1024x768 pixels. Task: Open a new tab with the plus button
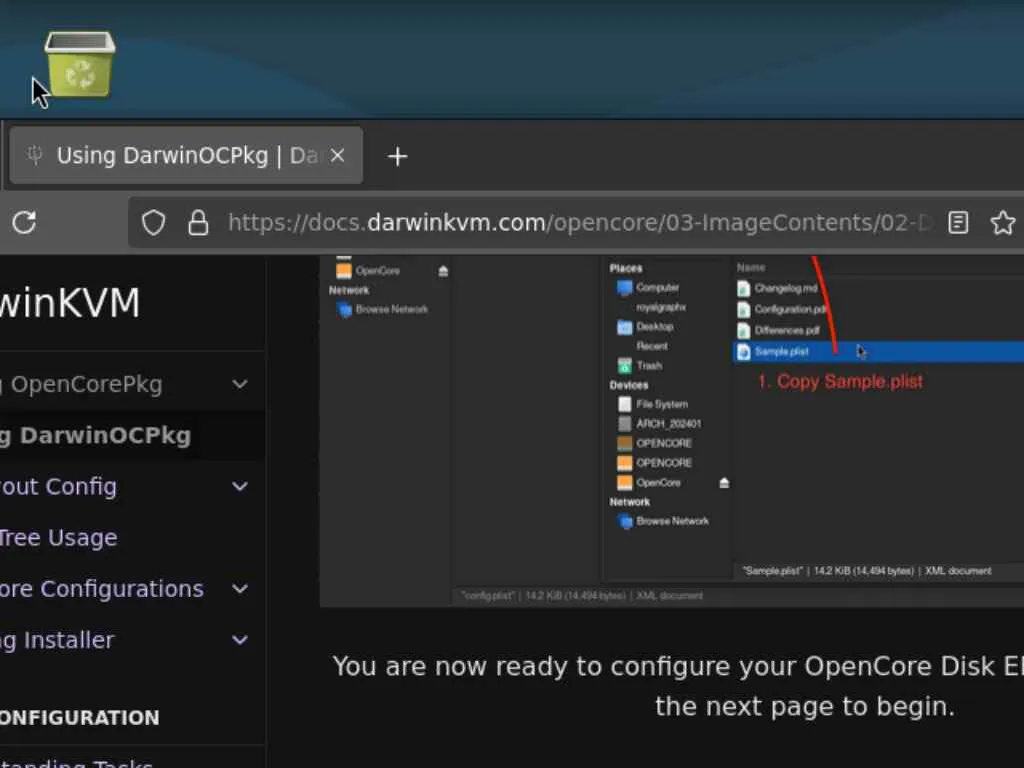pos(397,156)
